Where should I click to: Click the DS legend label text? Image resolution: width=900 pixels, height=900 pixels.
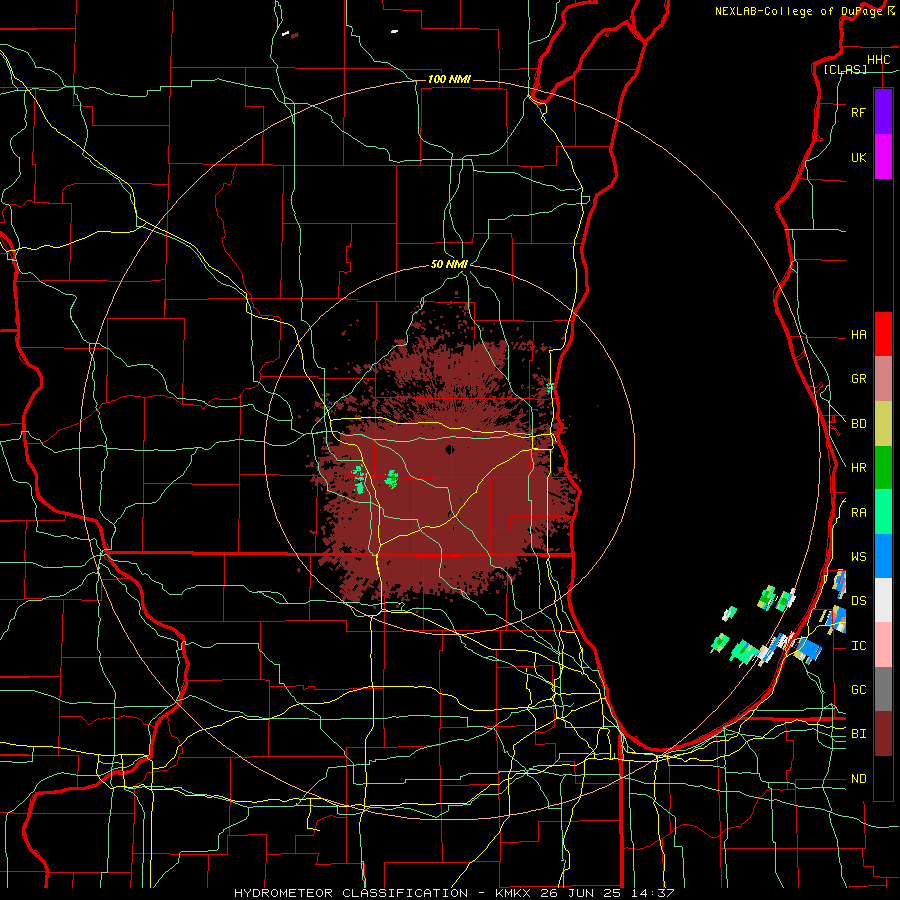click(858, 600)
